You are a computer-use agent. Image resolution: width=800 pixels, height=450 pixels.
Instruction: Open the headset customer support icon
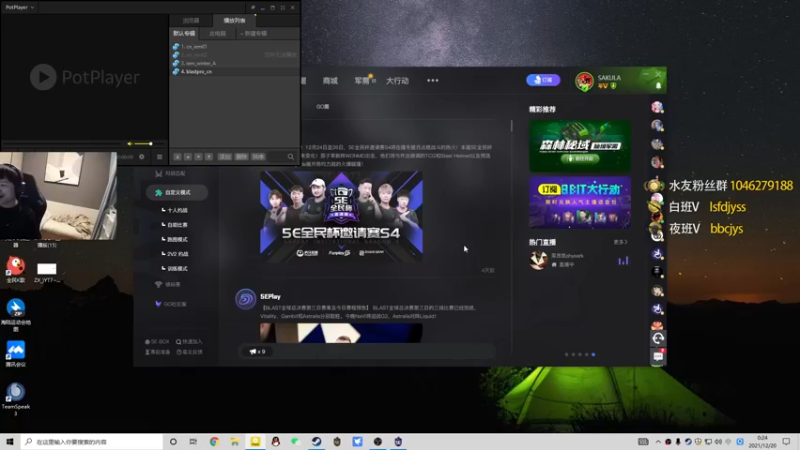tap(658, 338)
